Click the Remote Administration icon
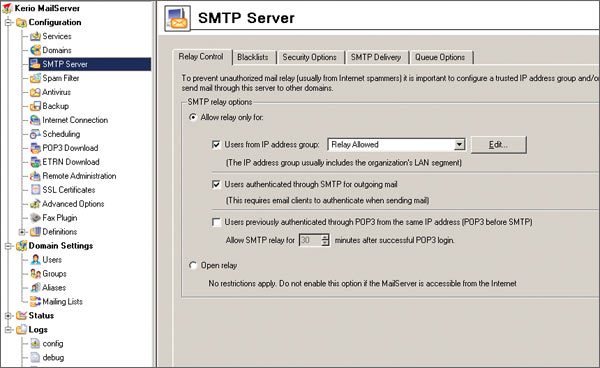The image size is (600, 368). (35, 176)
